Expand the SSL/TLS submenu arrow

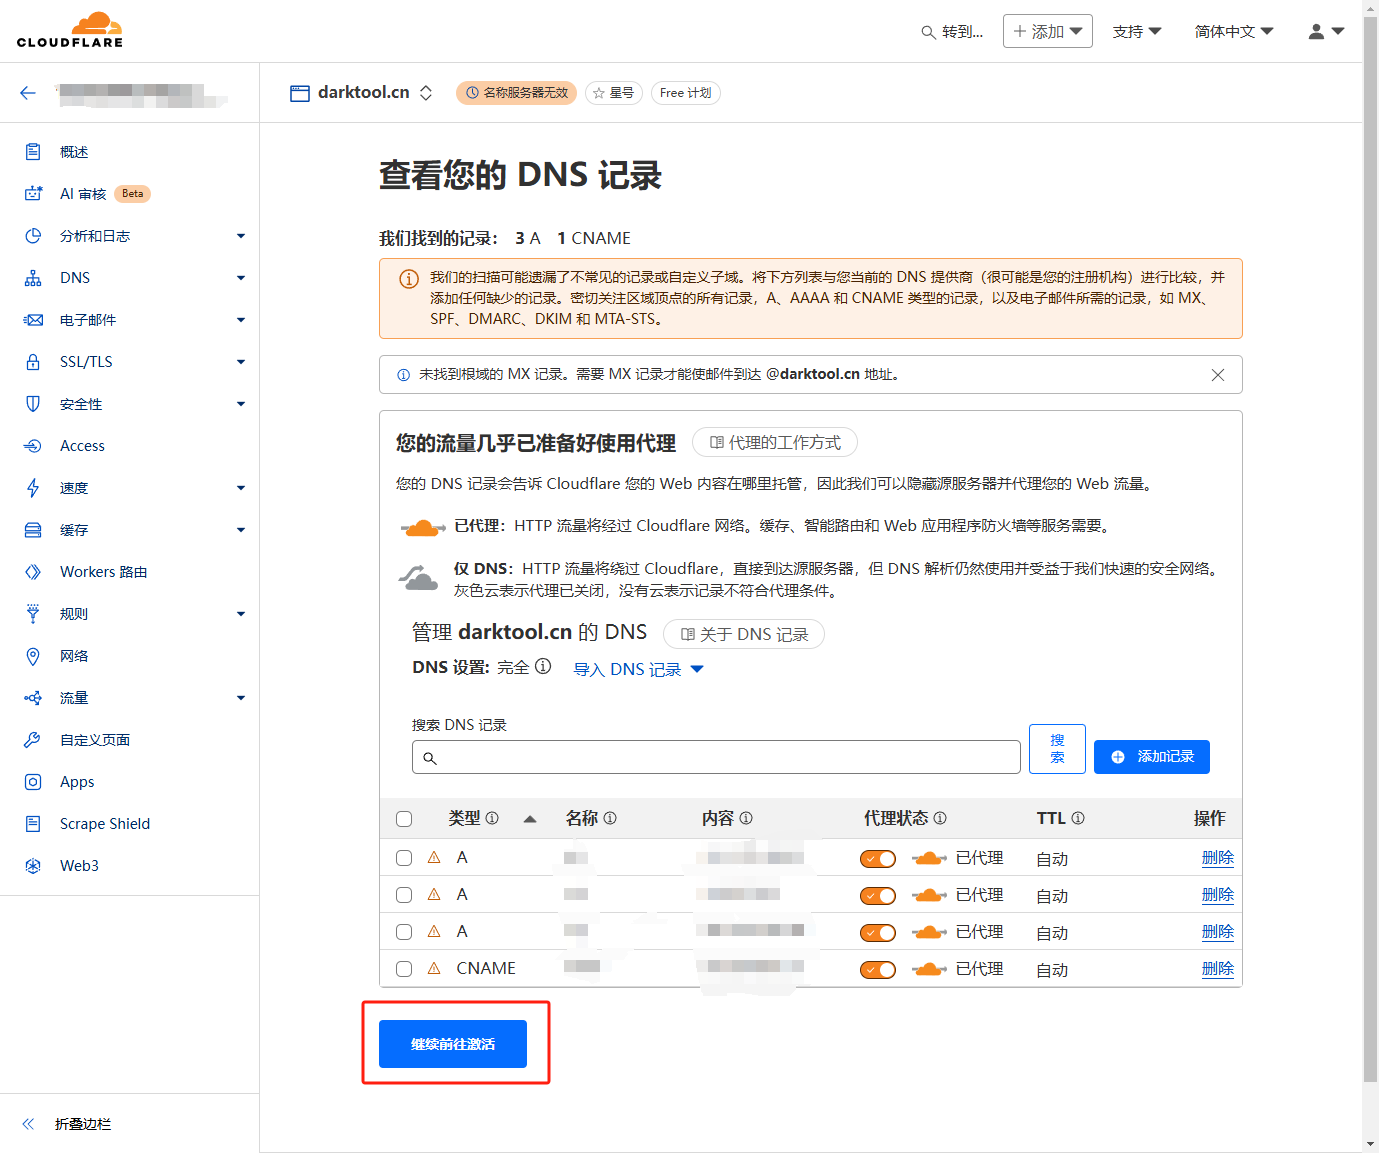pyautogui.click(x=241, y=362)
